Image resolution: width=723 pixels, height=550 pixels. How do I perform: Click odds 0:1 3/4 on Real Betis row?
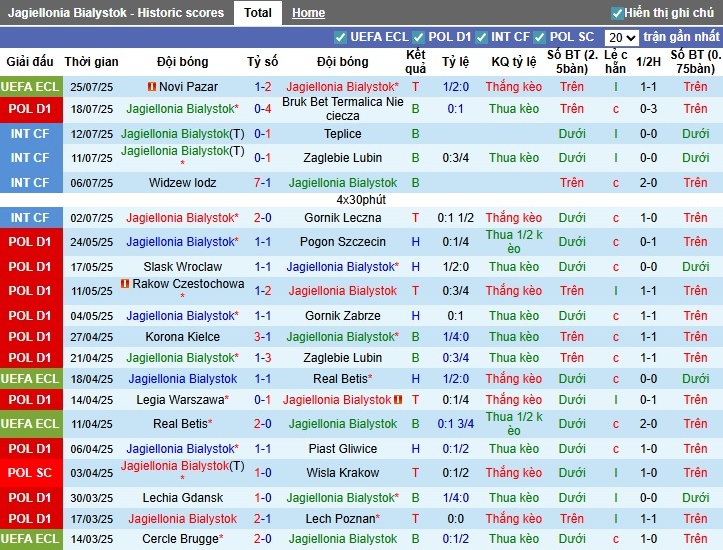(456, 424)
